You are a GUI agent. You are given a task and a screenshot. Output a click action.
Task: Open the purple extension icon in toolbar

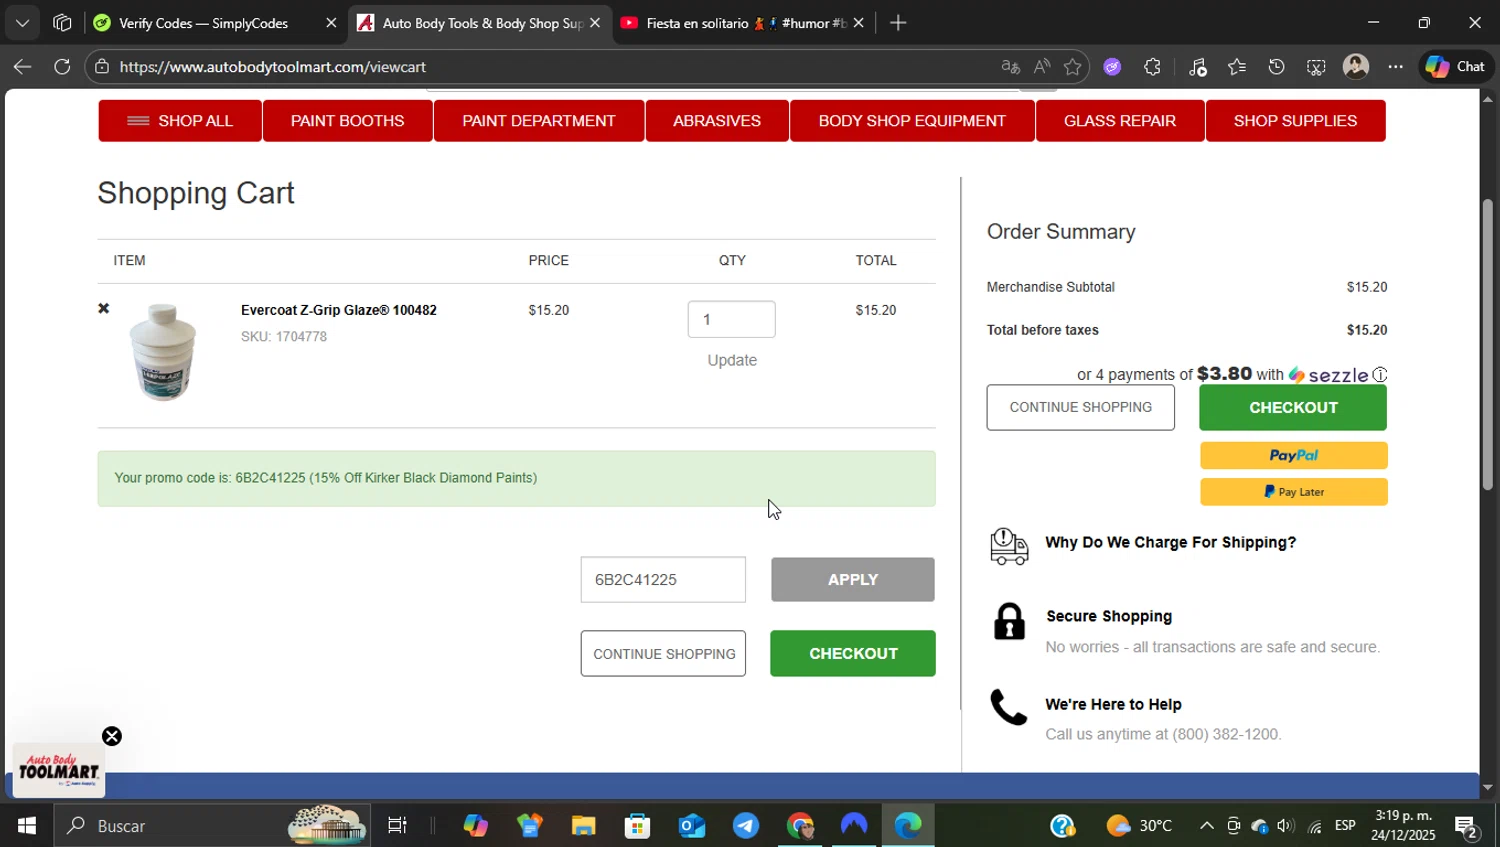[x=1112, y=67]
